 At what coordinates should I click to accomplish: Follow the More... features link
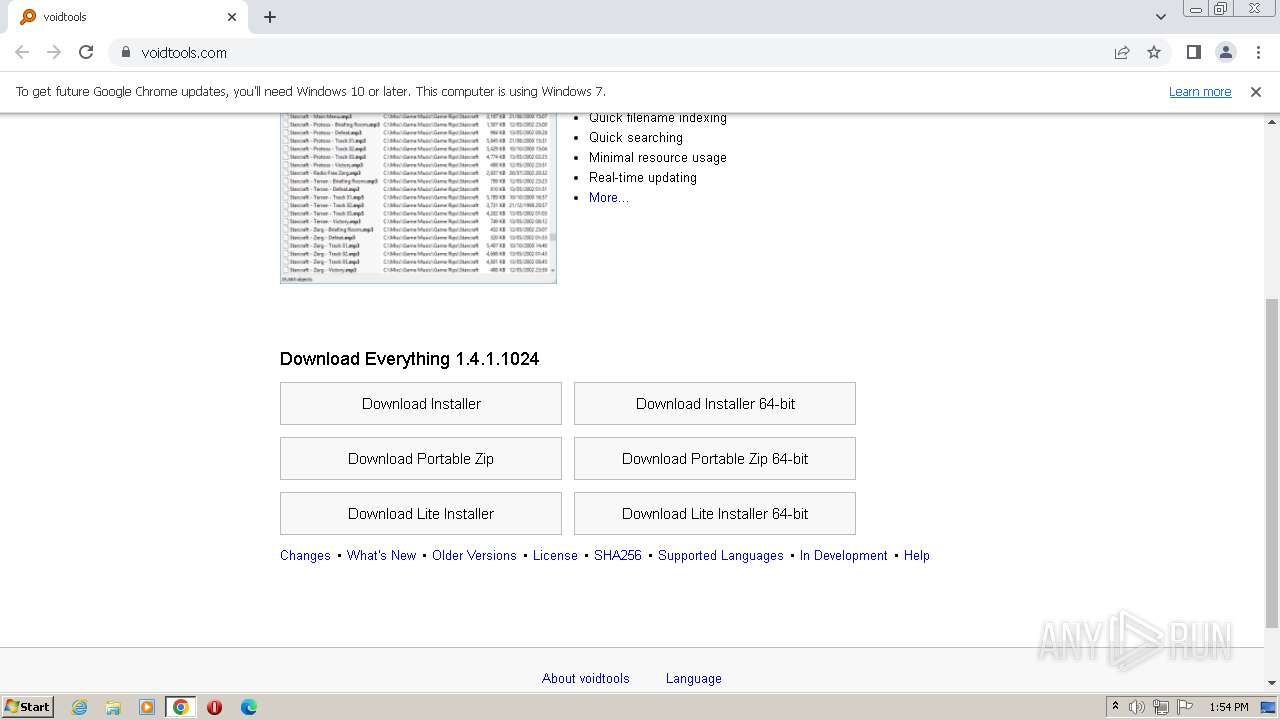tap(609, 197)
